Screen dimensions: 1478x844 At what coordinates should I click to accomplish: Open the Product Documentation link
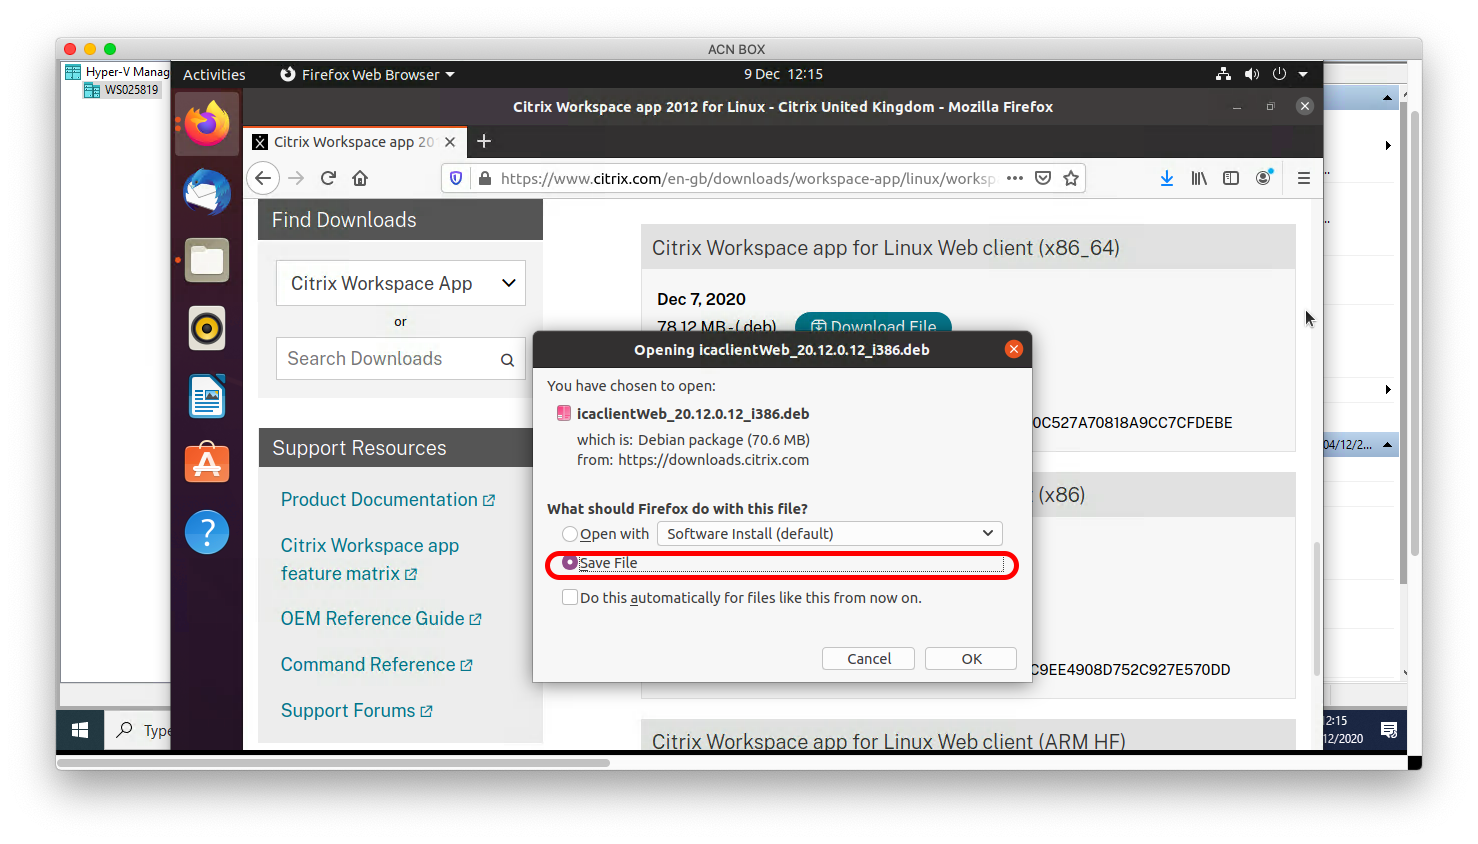[388, 500]
